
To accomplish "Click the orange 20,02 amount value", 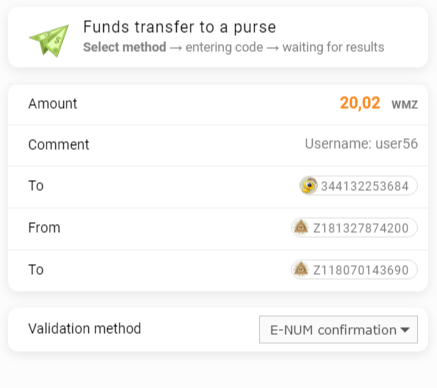I will (360, 103).
